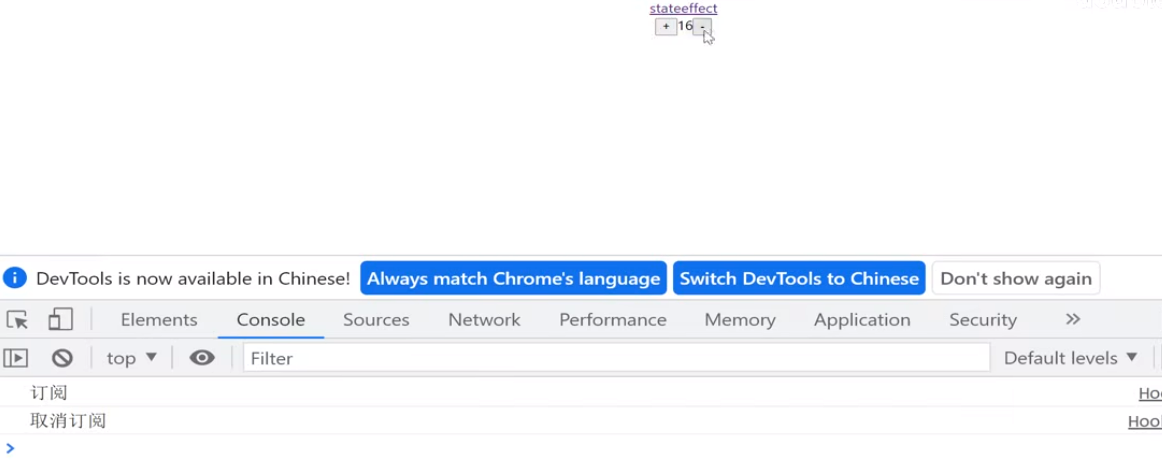Screen dimensions: 1162x462
Task: Switch to the Console tab
Action: point(270,320)
